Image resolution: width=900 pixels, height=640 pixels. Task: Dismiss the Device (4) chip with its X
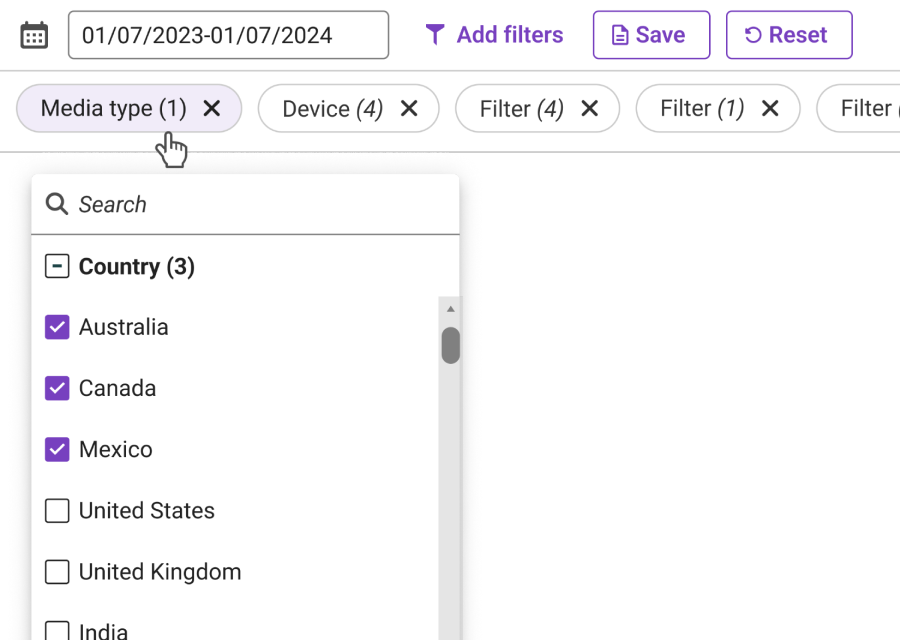(408, 108)
